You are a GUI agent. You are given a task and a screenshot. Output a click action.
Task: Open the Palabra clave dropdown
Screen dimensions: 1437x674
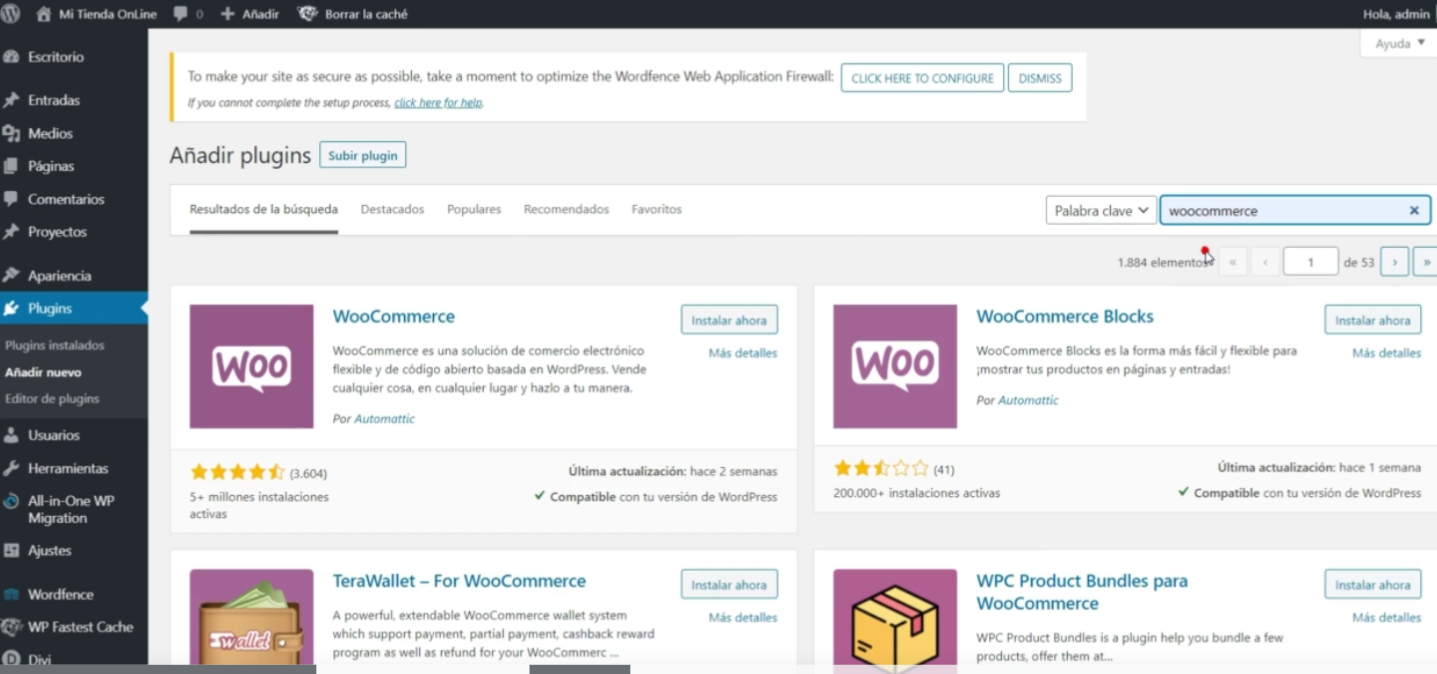tap(1101, 210)
